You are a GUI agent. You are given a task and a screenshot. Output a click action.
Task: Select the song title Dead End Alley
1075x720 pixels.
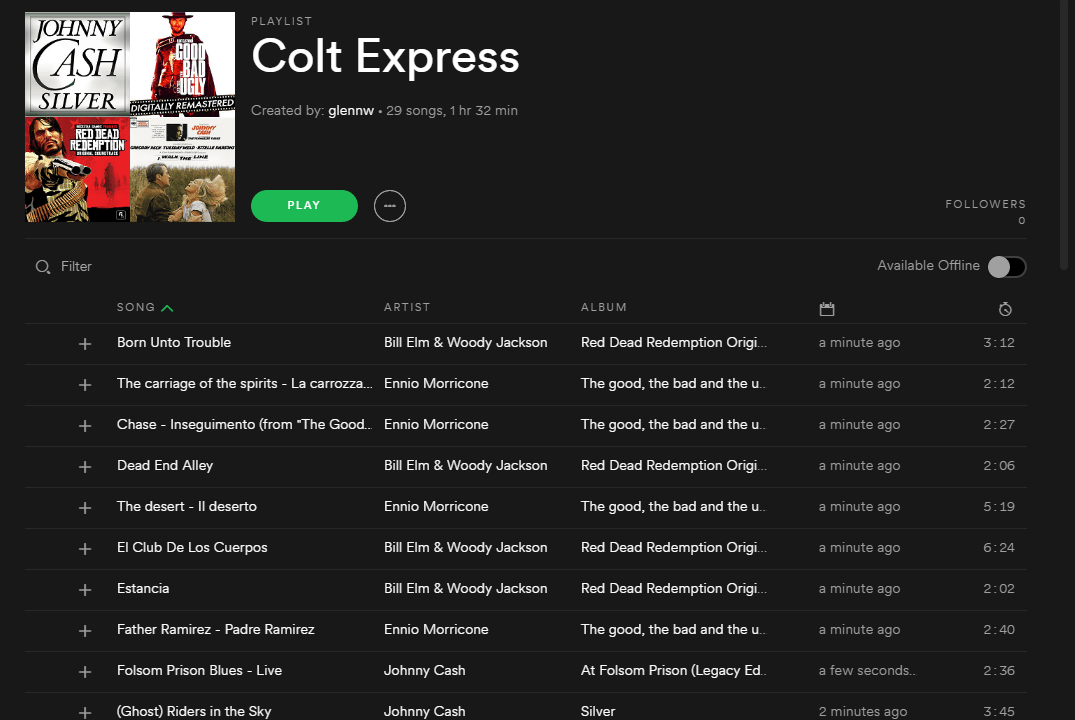(x=165, y=466)
